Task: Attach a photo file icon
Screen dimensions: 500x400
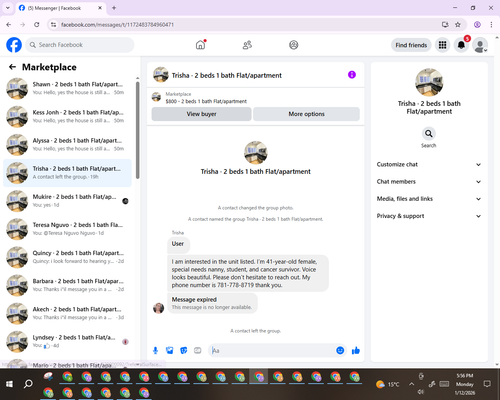Action: (x=169, y=350)
